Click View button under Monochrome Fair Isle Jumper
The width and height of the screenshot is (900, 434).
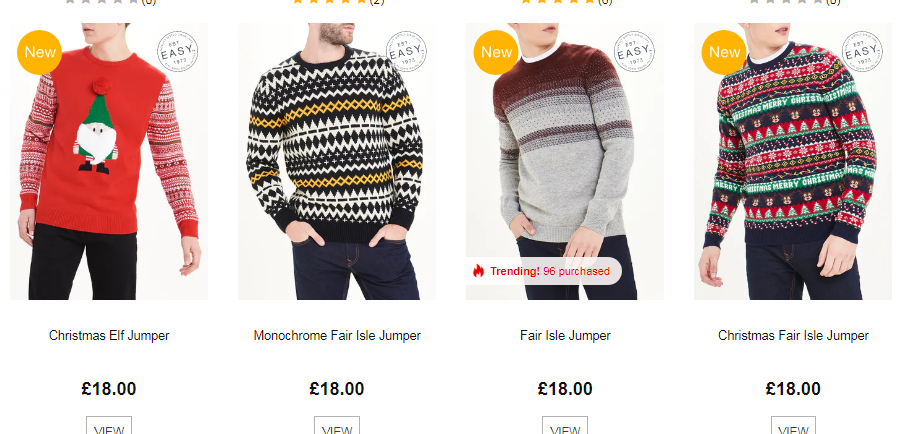[x=337, y=425]
